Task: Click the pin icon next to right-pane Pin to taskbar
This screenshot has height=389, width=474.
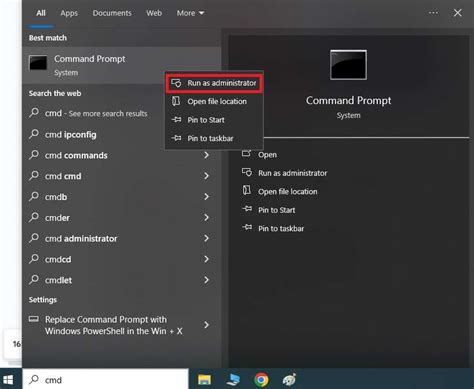Action: pyautogui.click(x=247, y=227)
